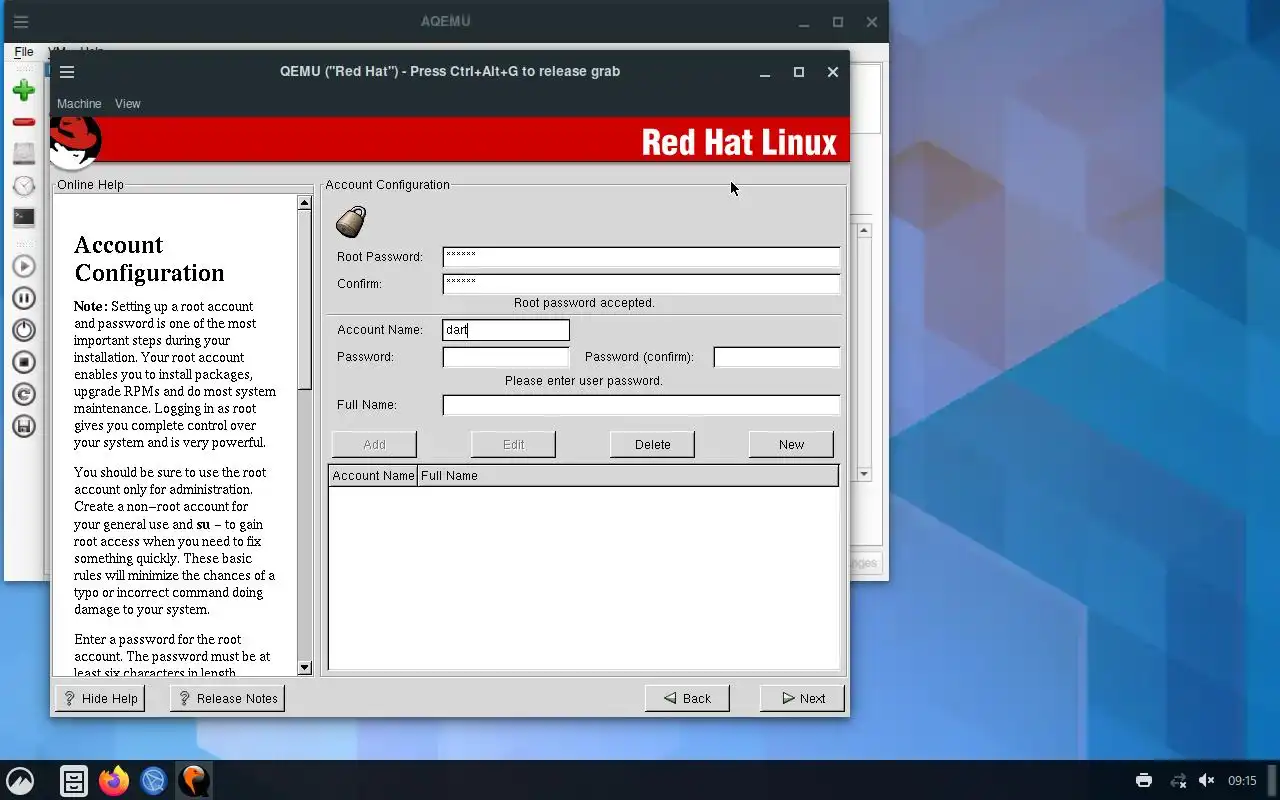Stop the VM with the stop icon
Screen dimensions: 1280x800
(x=23, y=362)
